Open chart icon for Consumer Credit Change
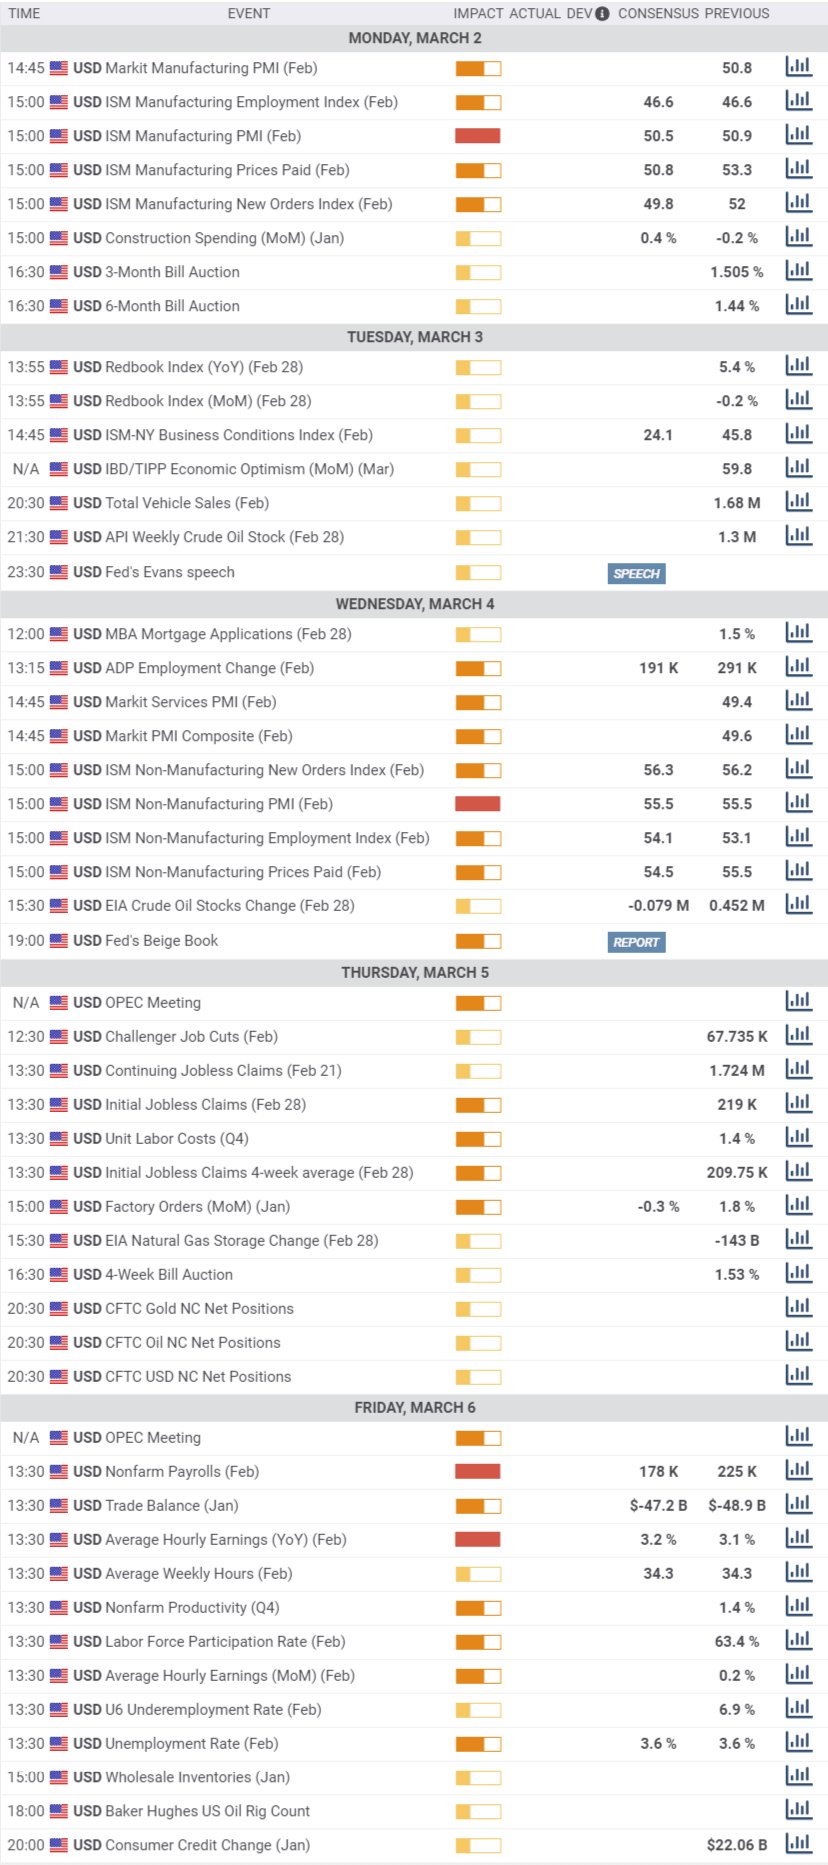The height and width of the screenshot is (1865, 828). (x=798, y=1845)
